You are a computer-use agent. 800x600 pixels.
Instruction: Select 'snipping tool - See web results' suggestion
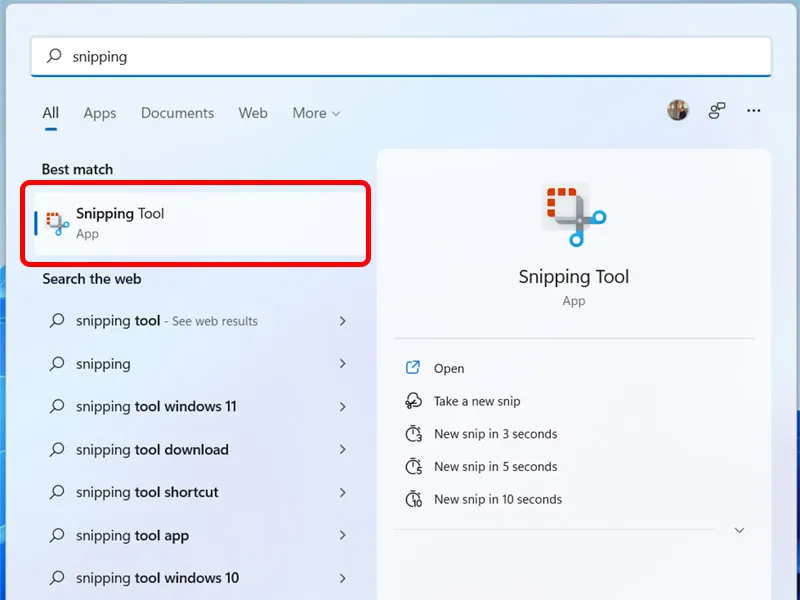coord(197,321)
